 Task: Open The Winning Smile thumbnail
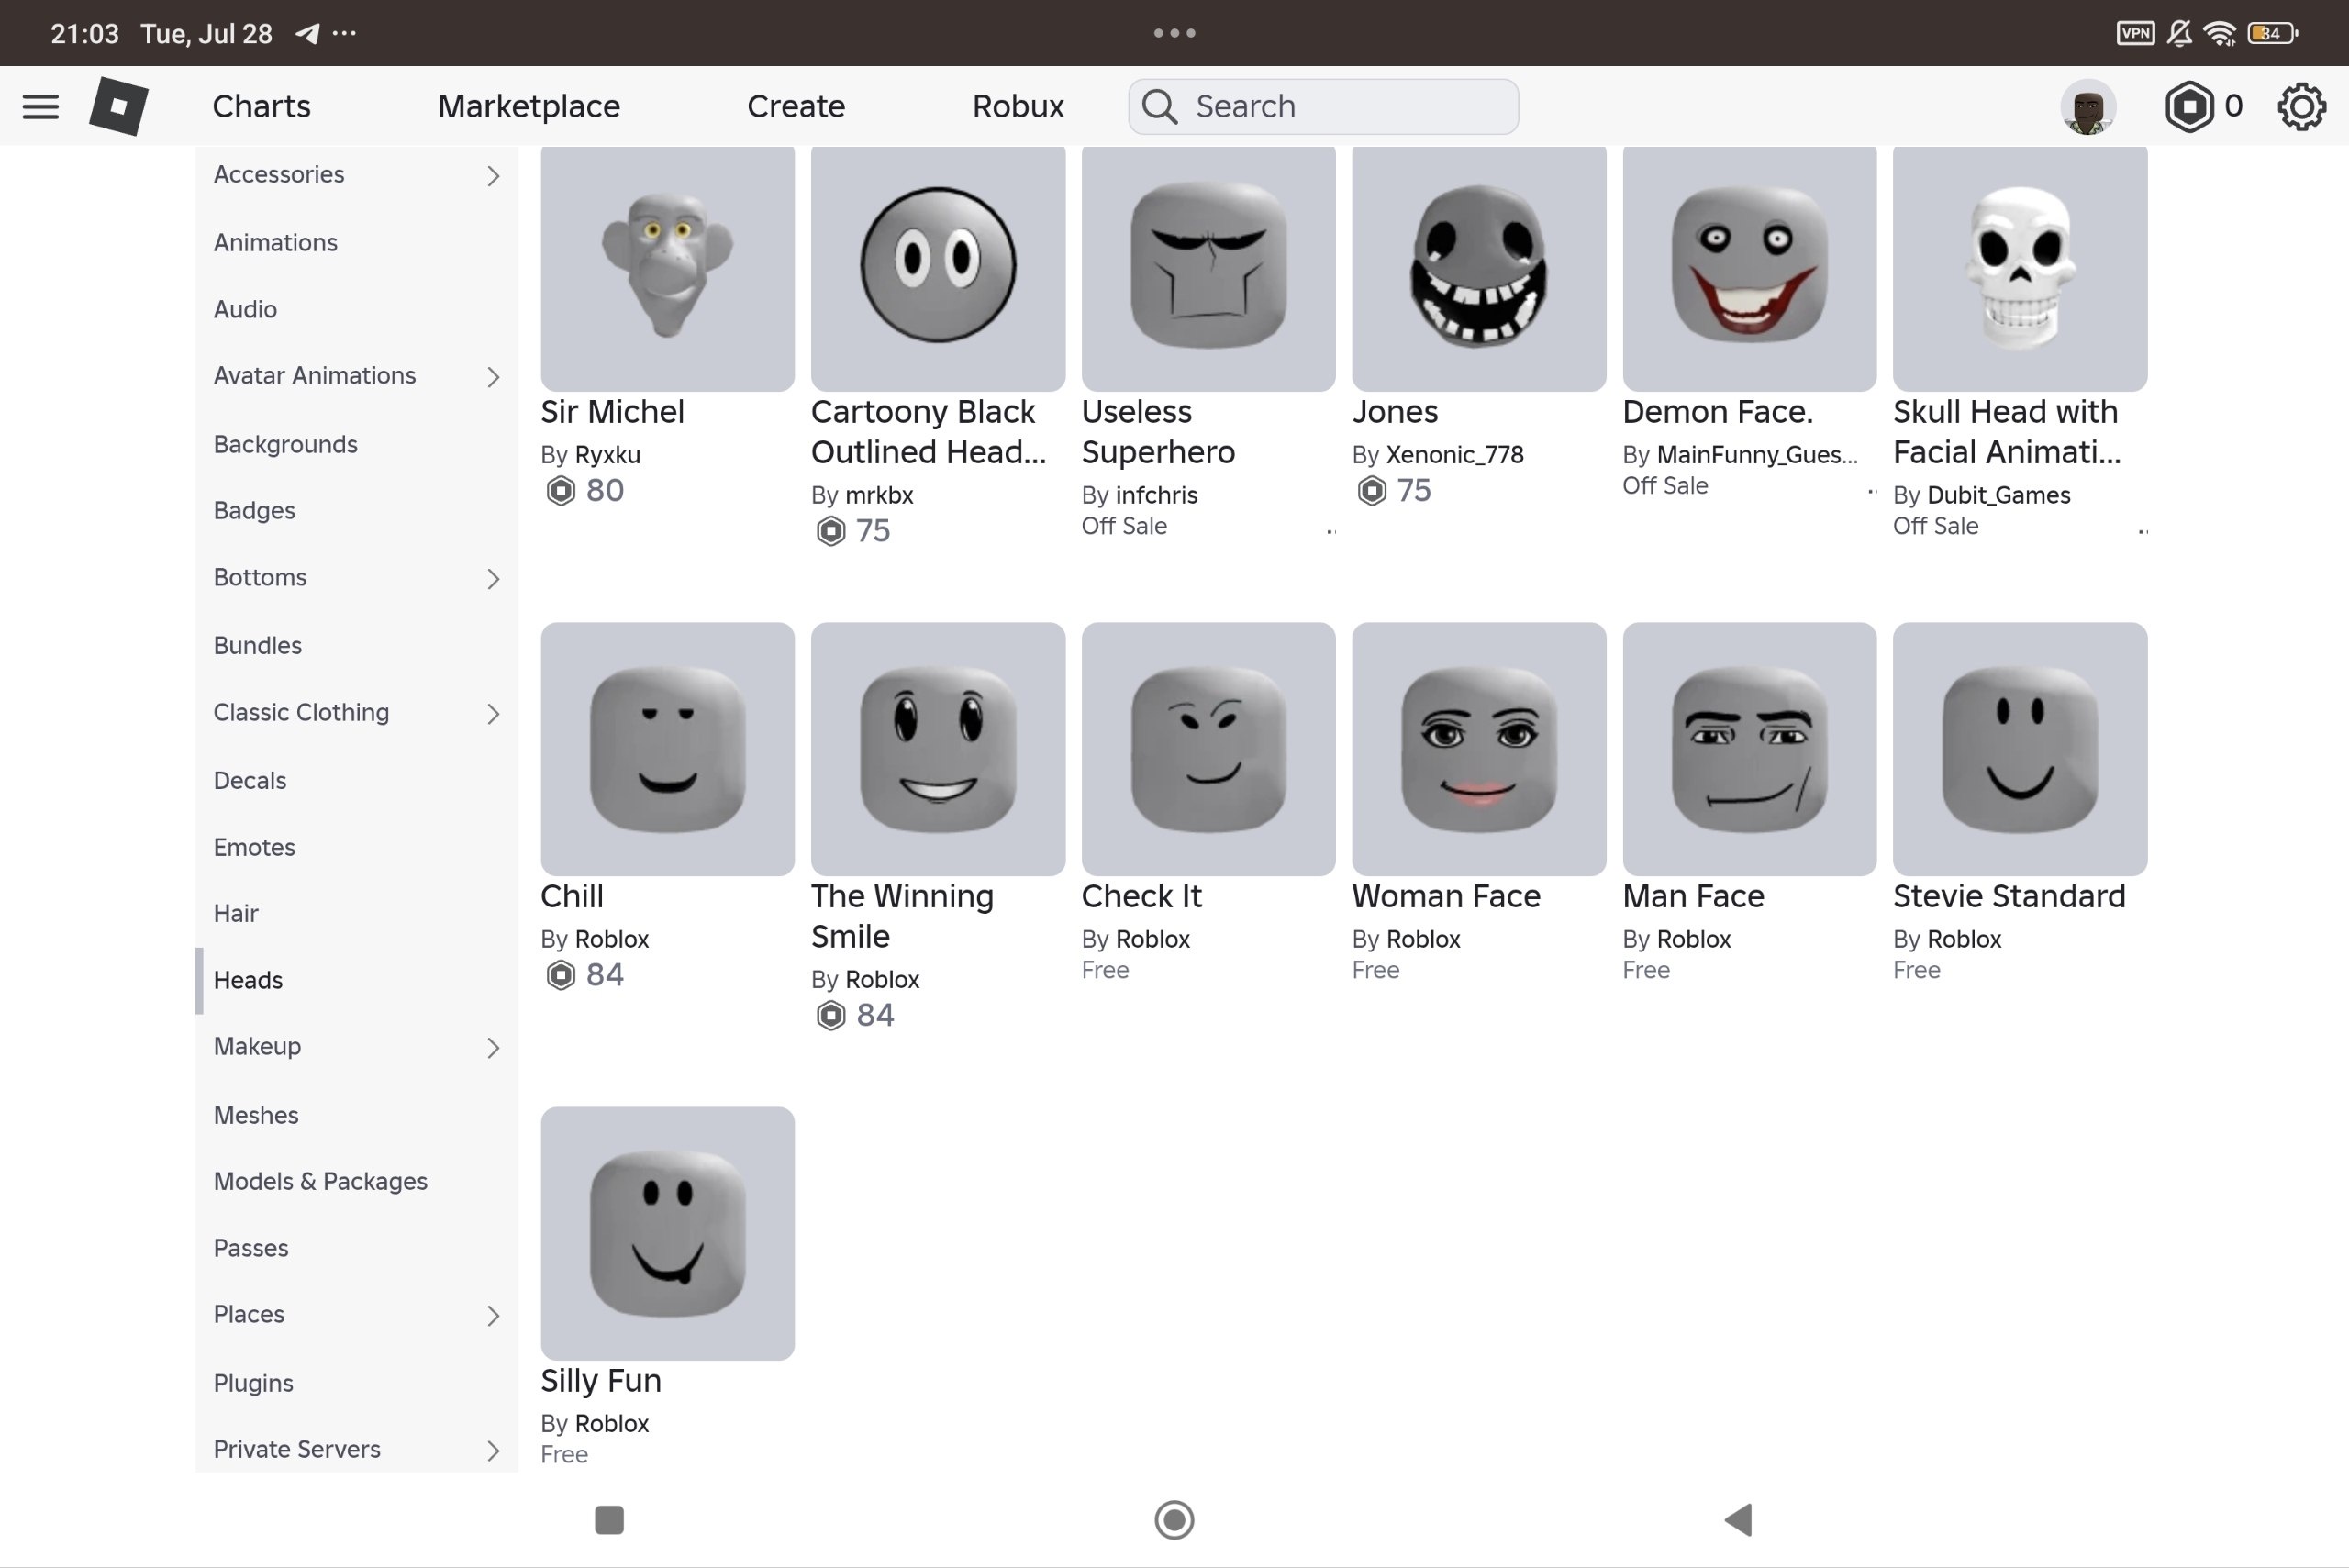click(x=938, y=749)
